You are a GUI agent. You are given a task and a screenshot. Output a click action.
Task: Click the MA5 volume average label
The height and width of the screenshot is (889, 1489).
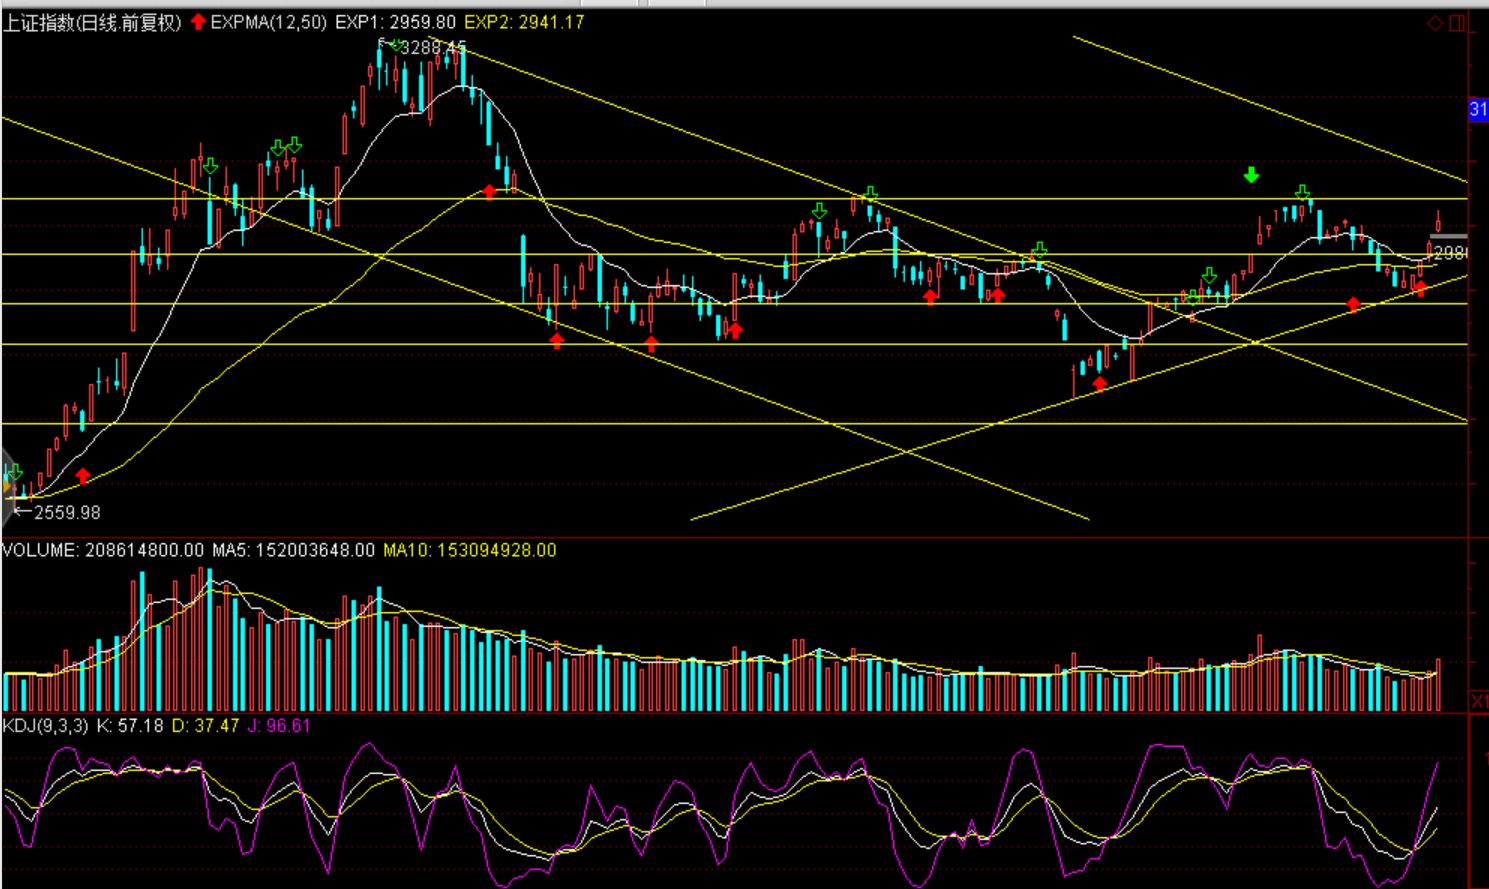[x=293, y=550]
